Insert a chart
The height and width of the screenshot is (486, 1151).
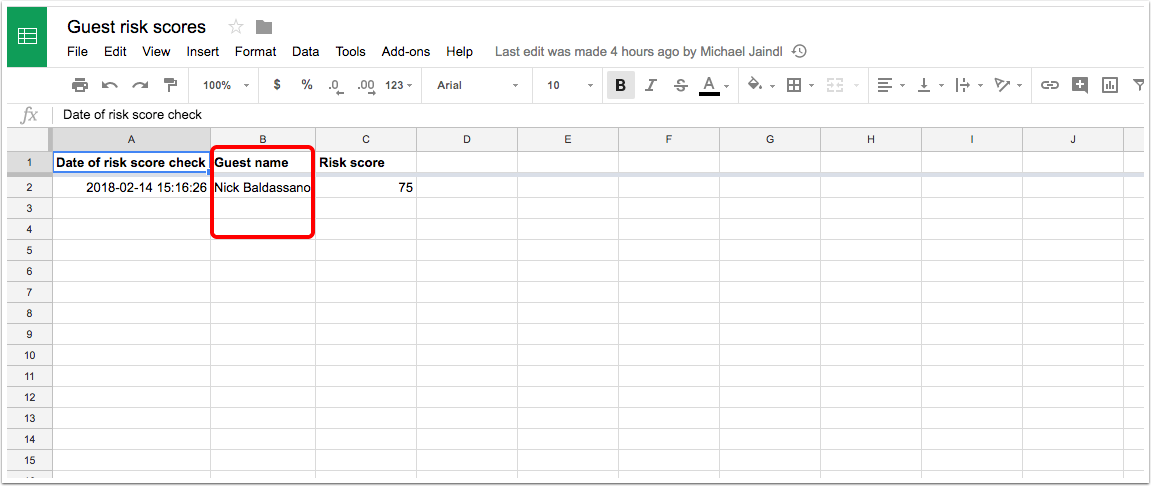pyautogui.click(x=1110, y=85)
